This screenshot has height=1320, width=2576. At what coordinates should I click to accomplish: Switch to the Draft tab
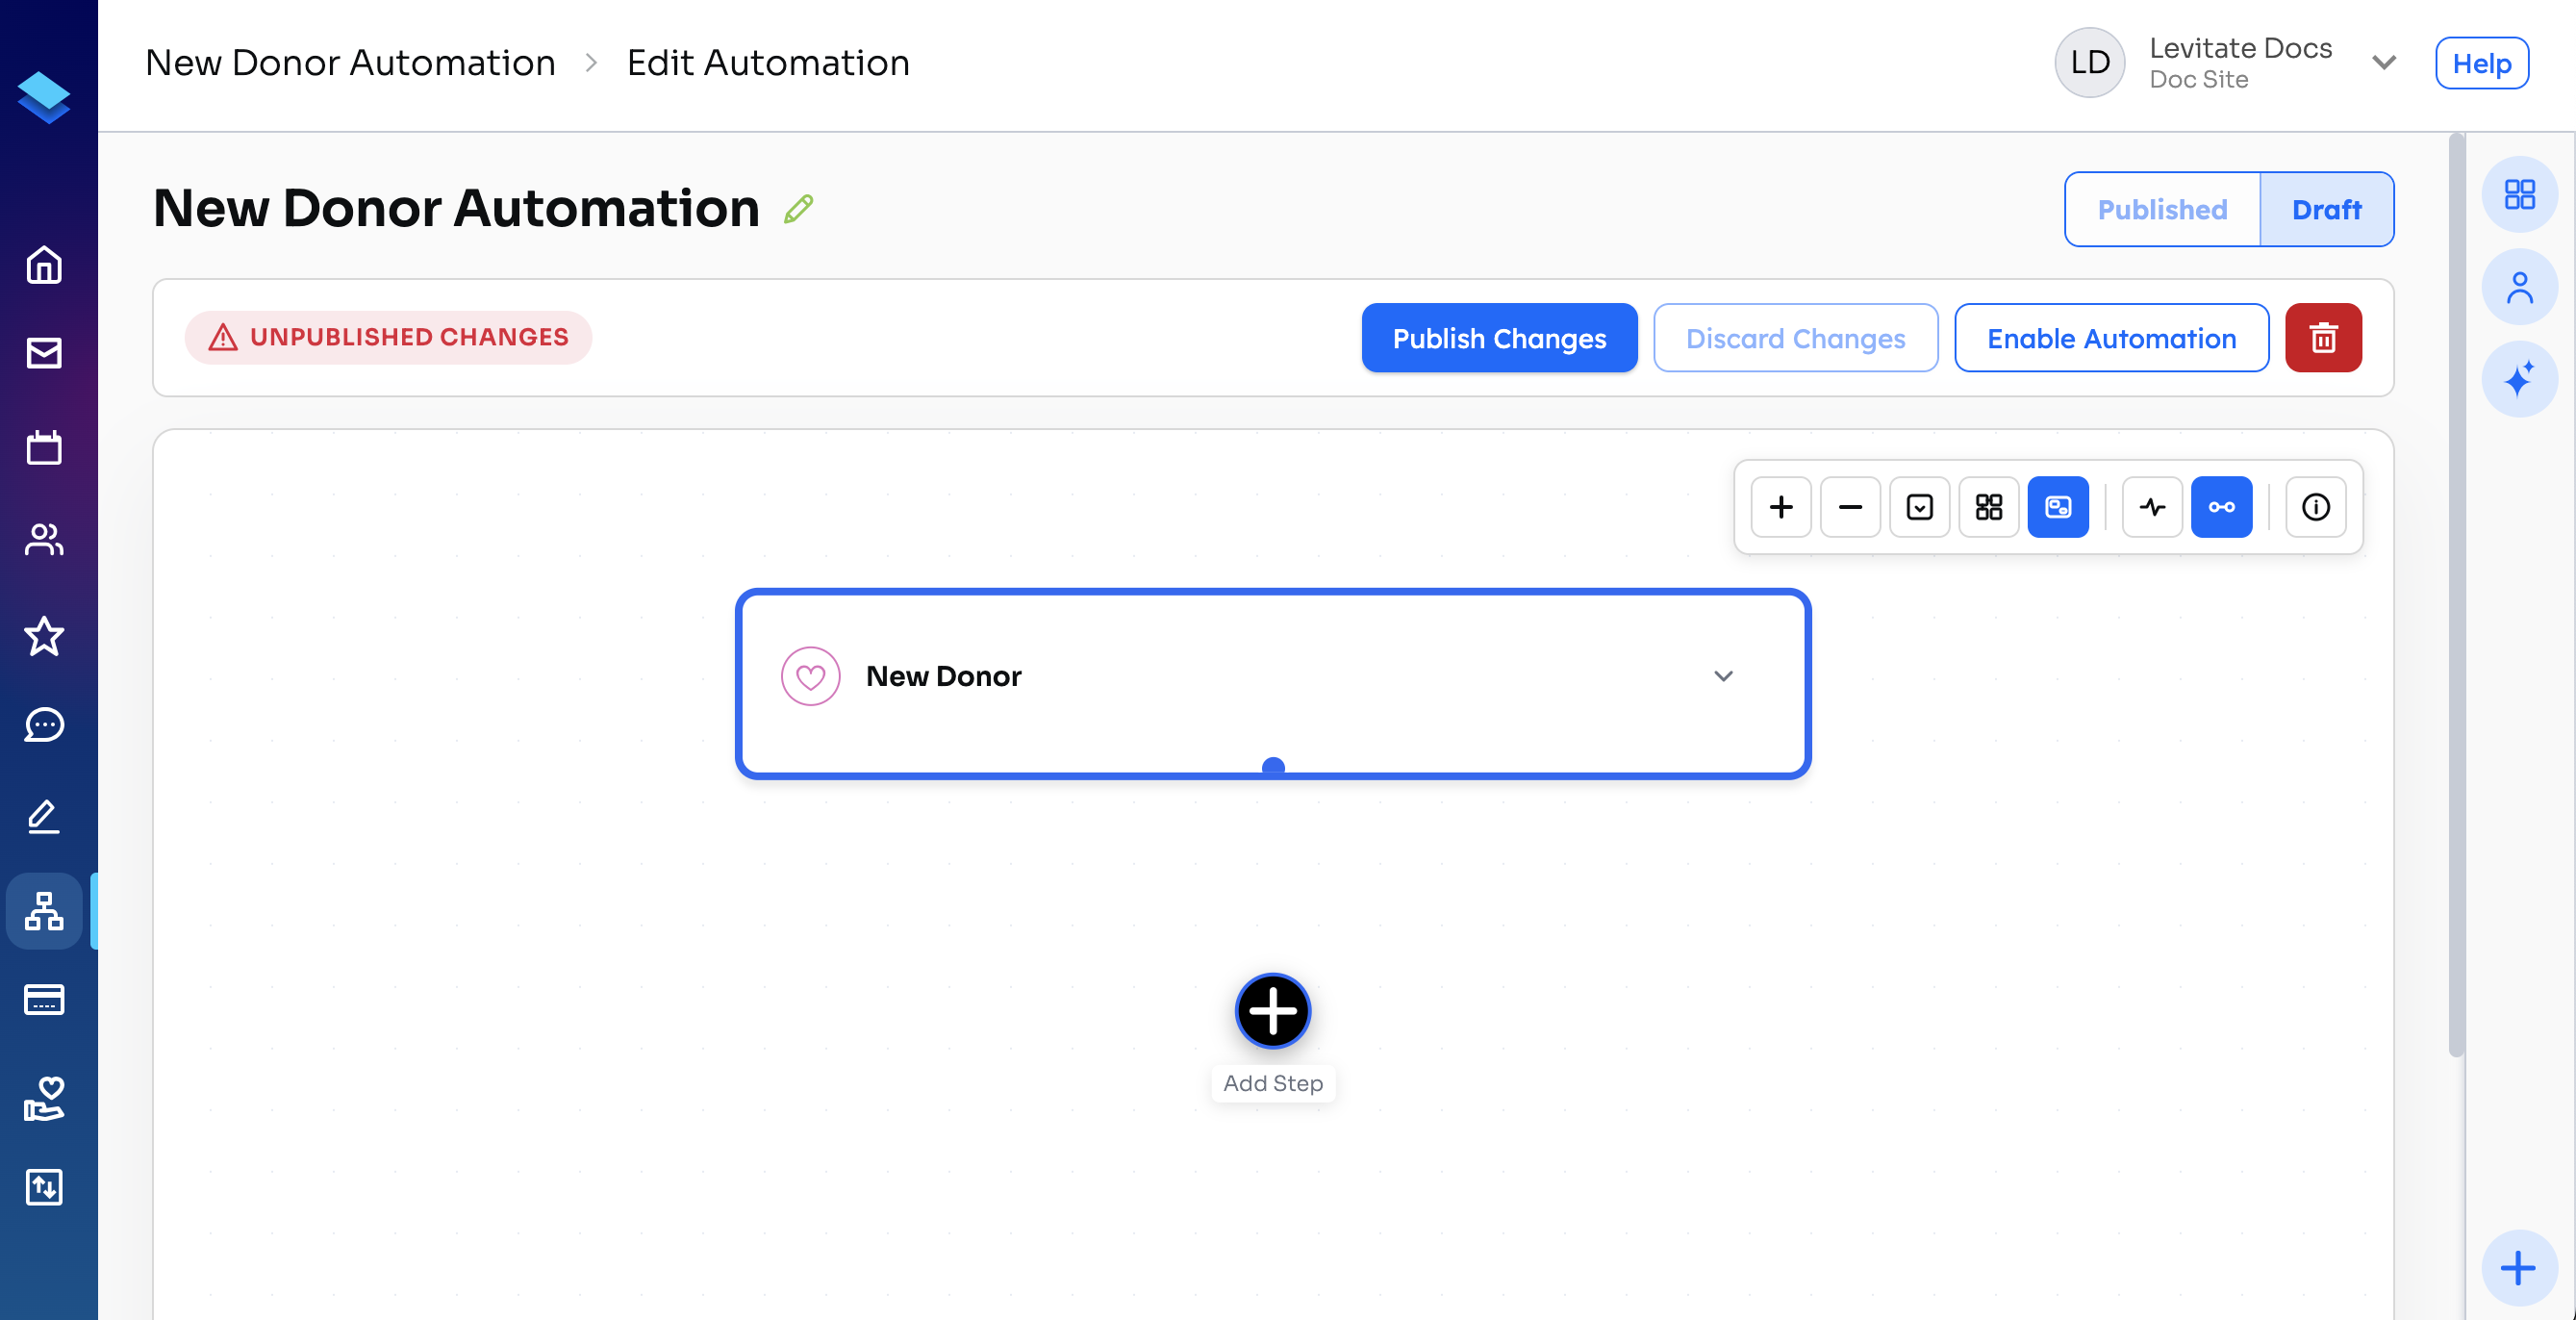pos(2326,209)
